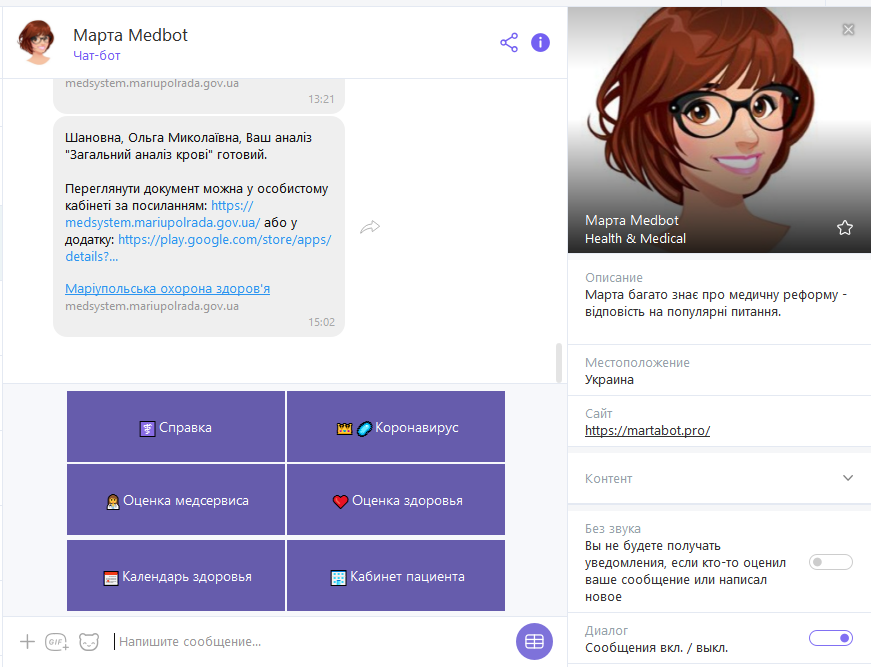Choose the Коронавирус bot menu button
The image size is (871, 667).
pos(396,427)
